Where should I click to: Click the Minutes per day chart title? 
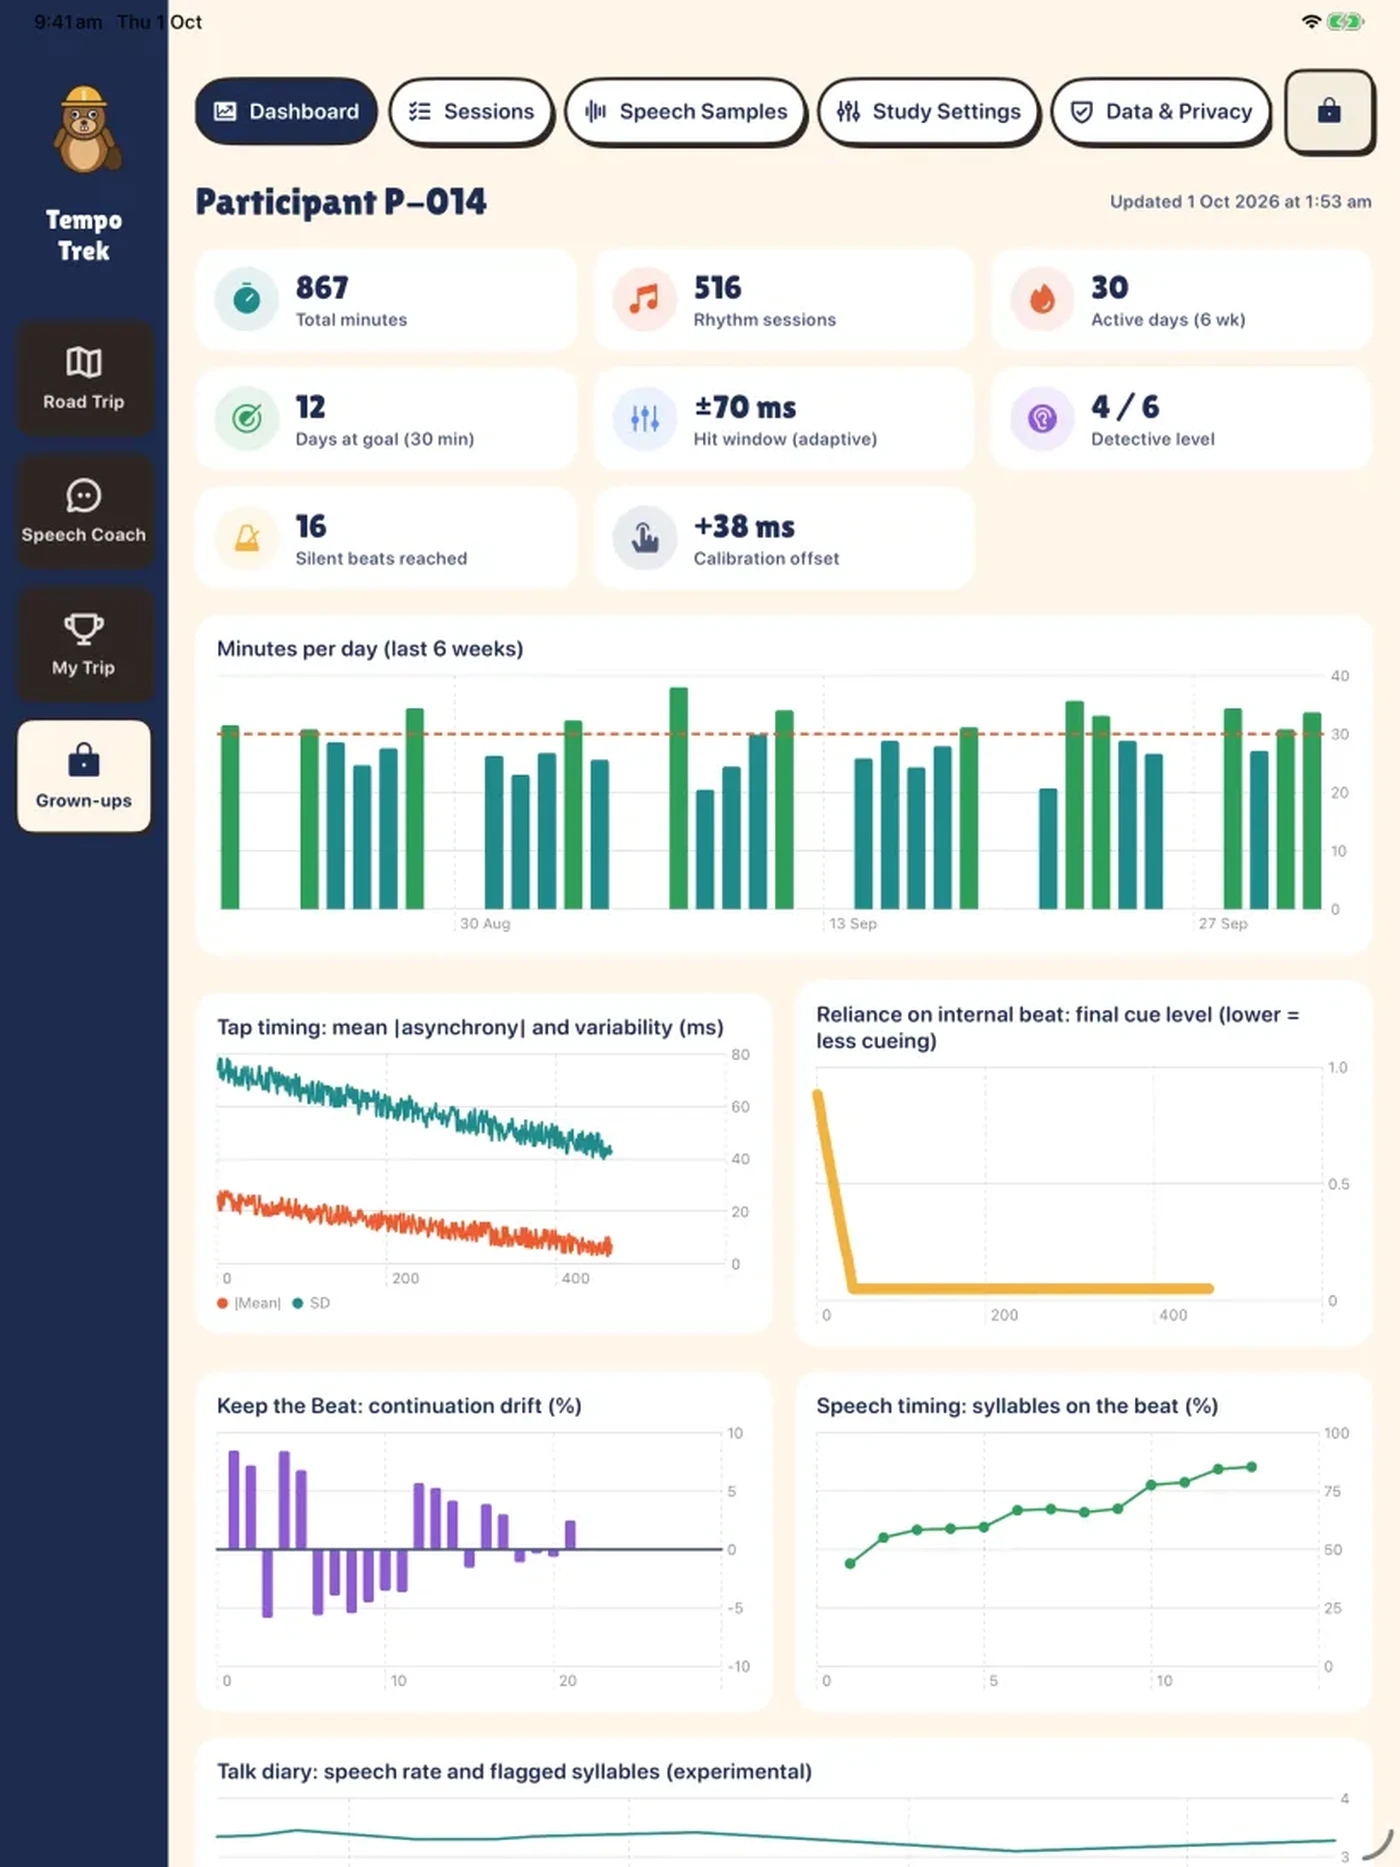click(x=370, y=648)
